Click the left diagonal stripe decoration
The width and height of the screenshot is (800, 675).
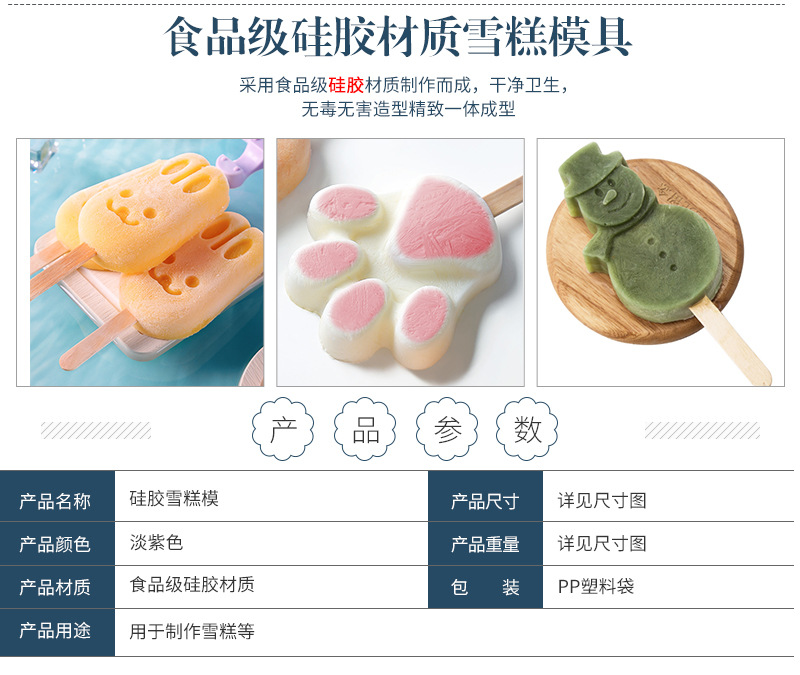[x=96, y=431]
